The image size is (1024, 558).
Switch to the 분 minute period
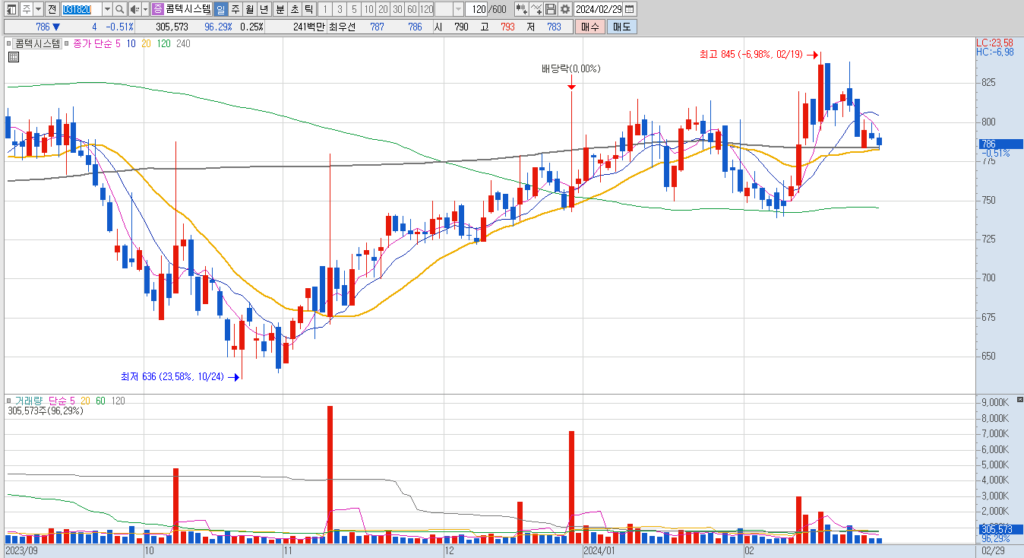pyautogui.click(x=280, y=9)
